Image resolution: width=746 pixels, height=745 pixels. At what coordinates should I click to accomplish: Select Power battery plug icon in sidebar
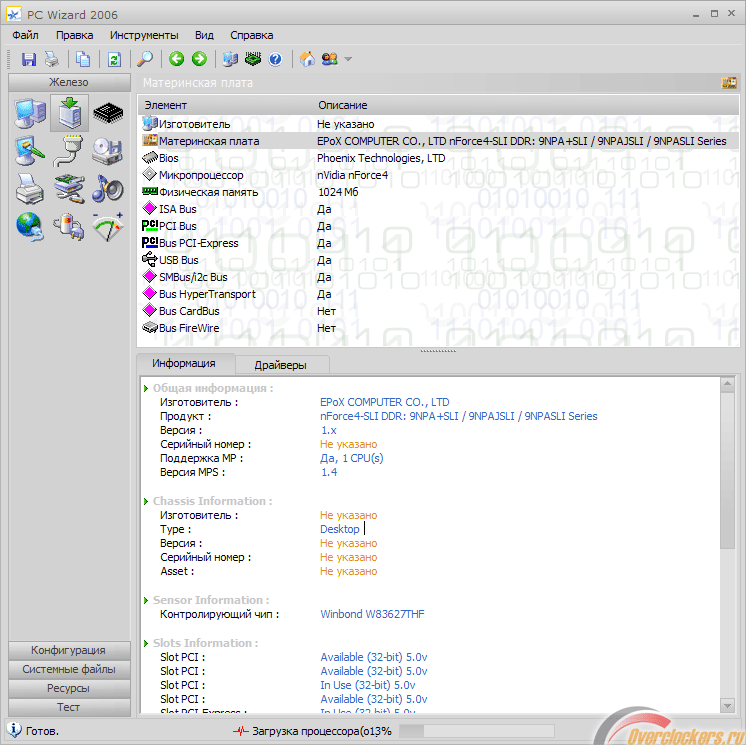[69, 226]
